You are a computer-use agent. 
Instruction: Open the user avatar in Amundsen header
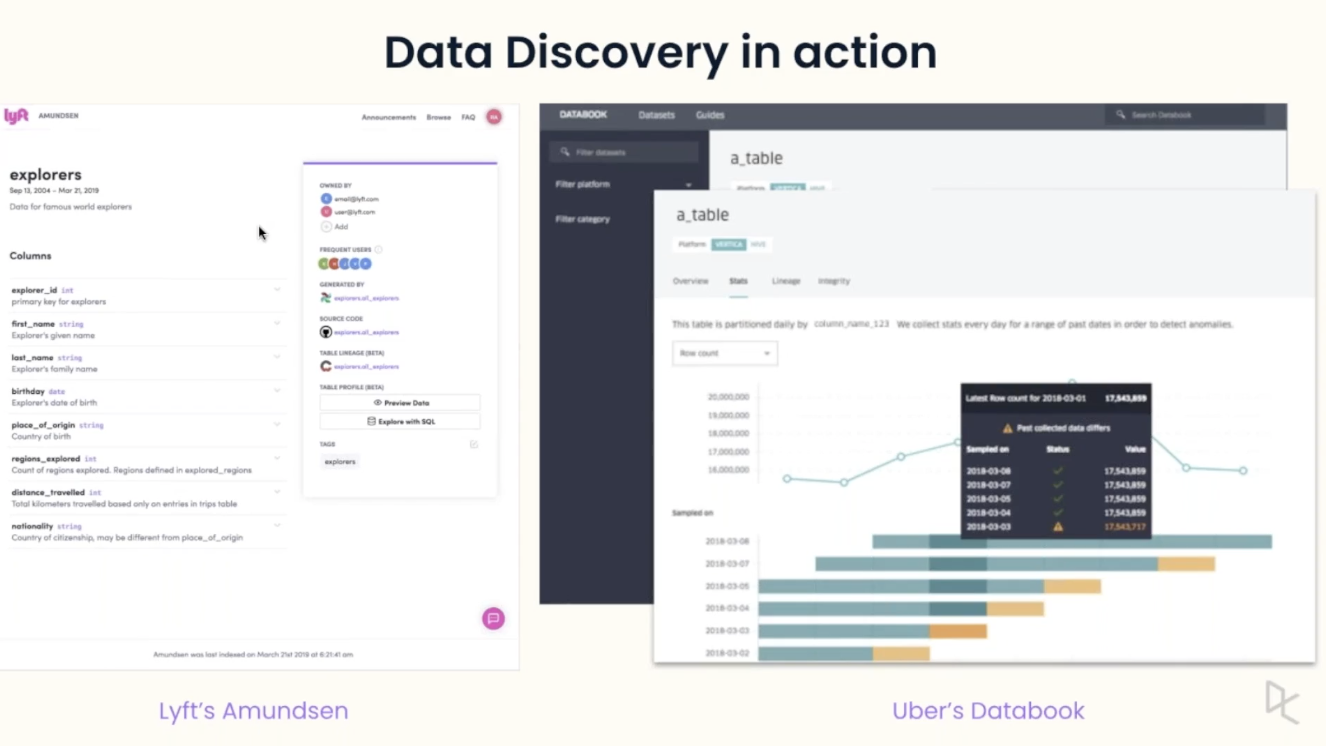pos(494,117)
